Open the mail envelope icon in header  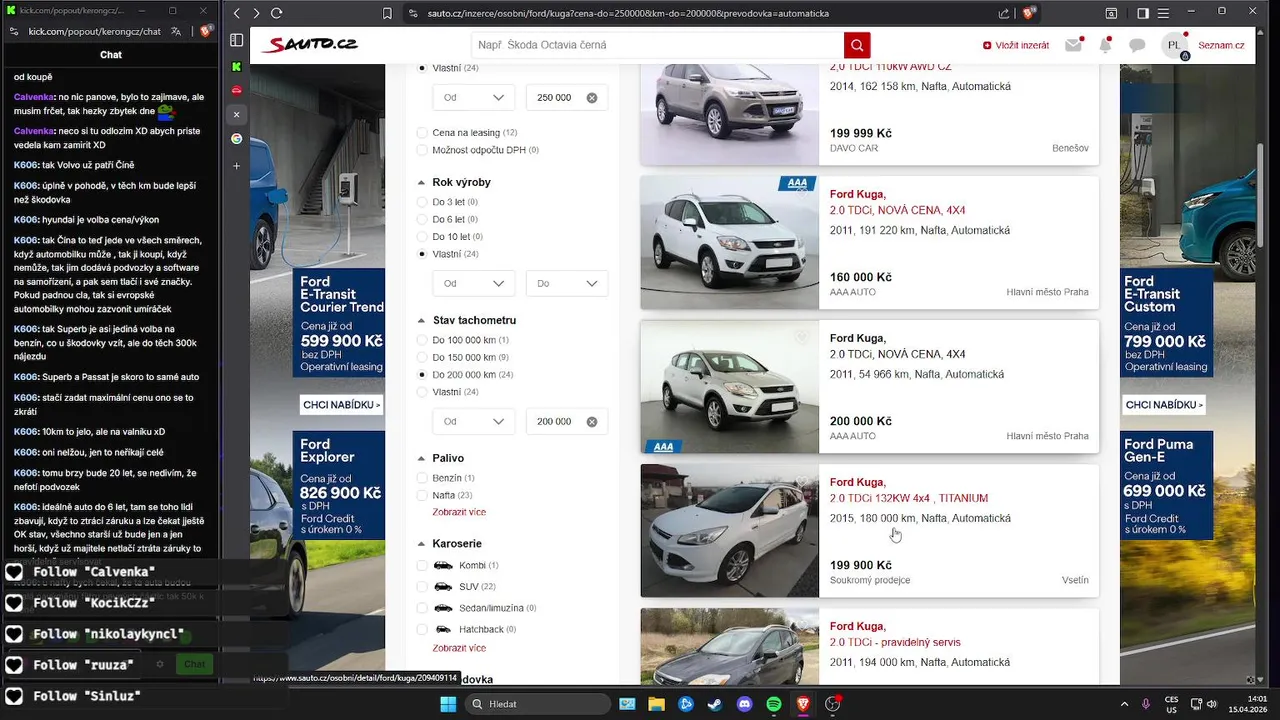(1074, 45)
